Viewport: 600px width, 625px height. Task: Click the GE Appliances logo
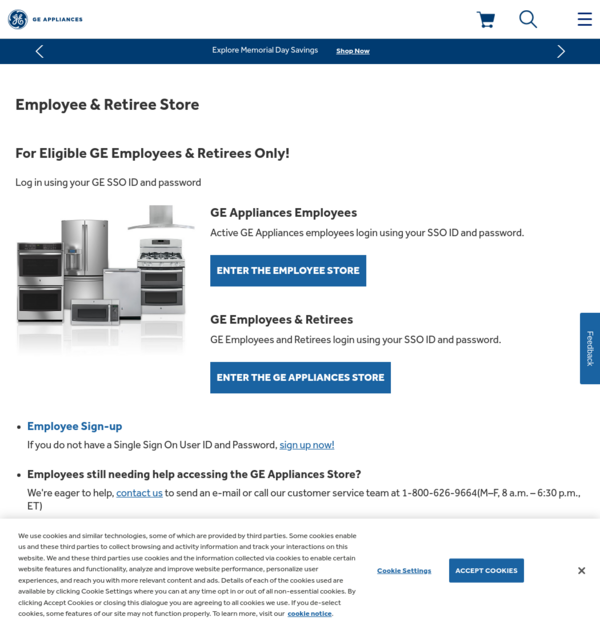(x=45, y=19)
